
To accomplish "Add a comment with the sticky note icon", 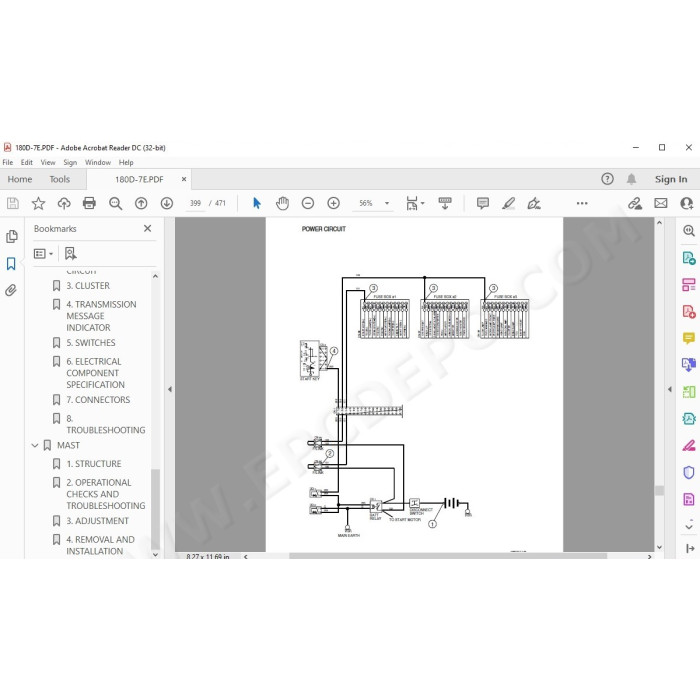I will (x=483, y=204).
